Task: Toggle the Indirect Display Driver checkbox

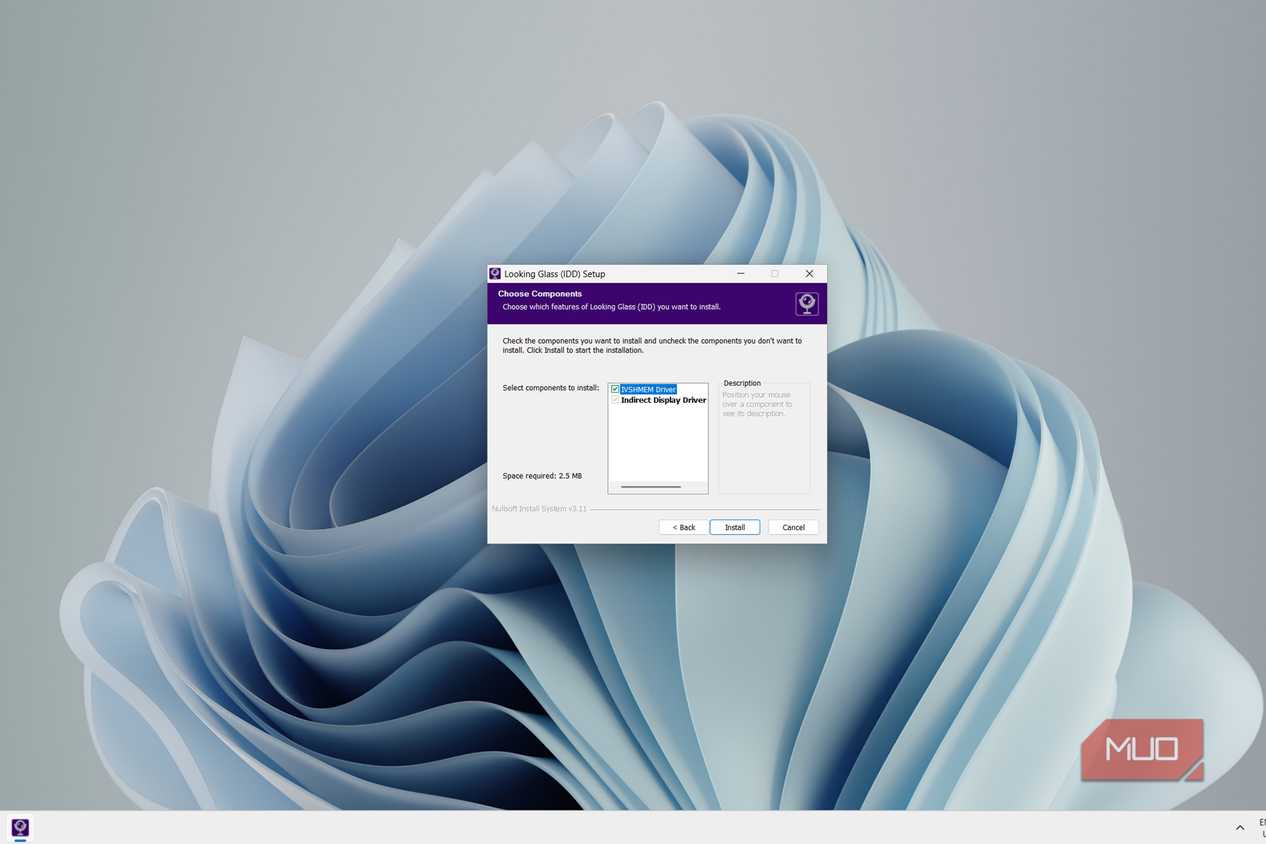Action: tap(615, 400)
